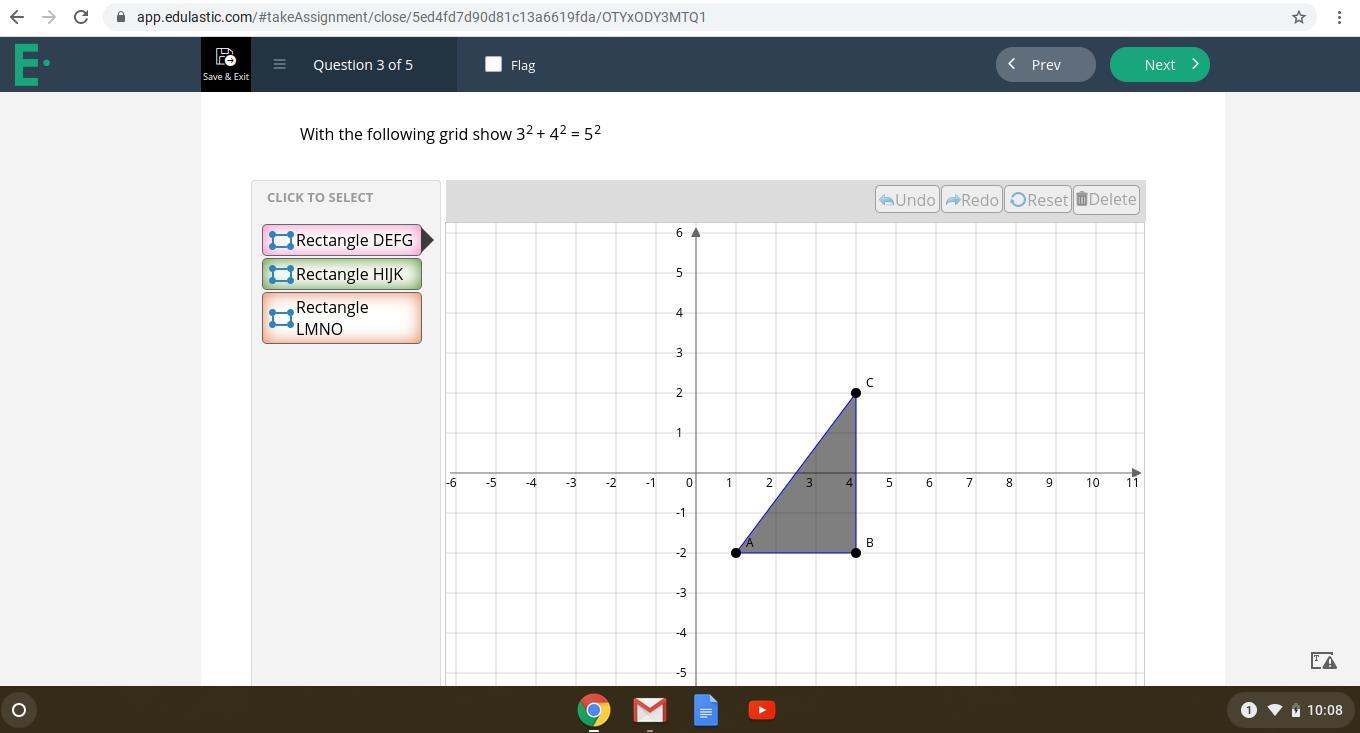Go to the Next question
Screen dimensions: 1360x733
[x=1160, y=64]
